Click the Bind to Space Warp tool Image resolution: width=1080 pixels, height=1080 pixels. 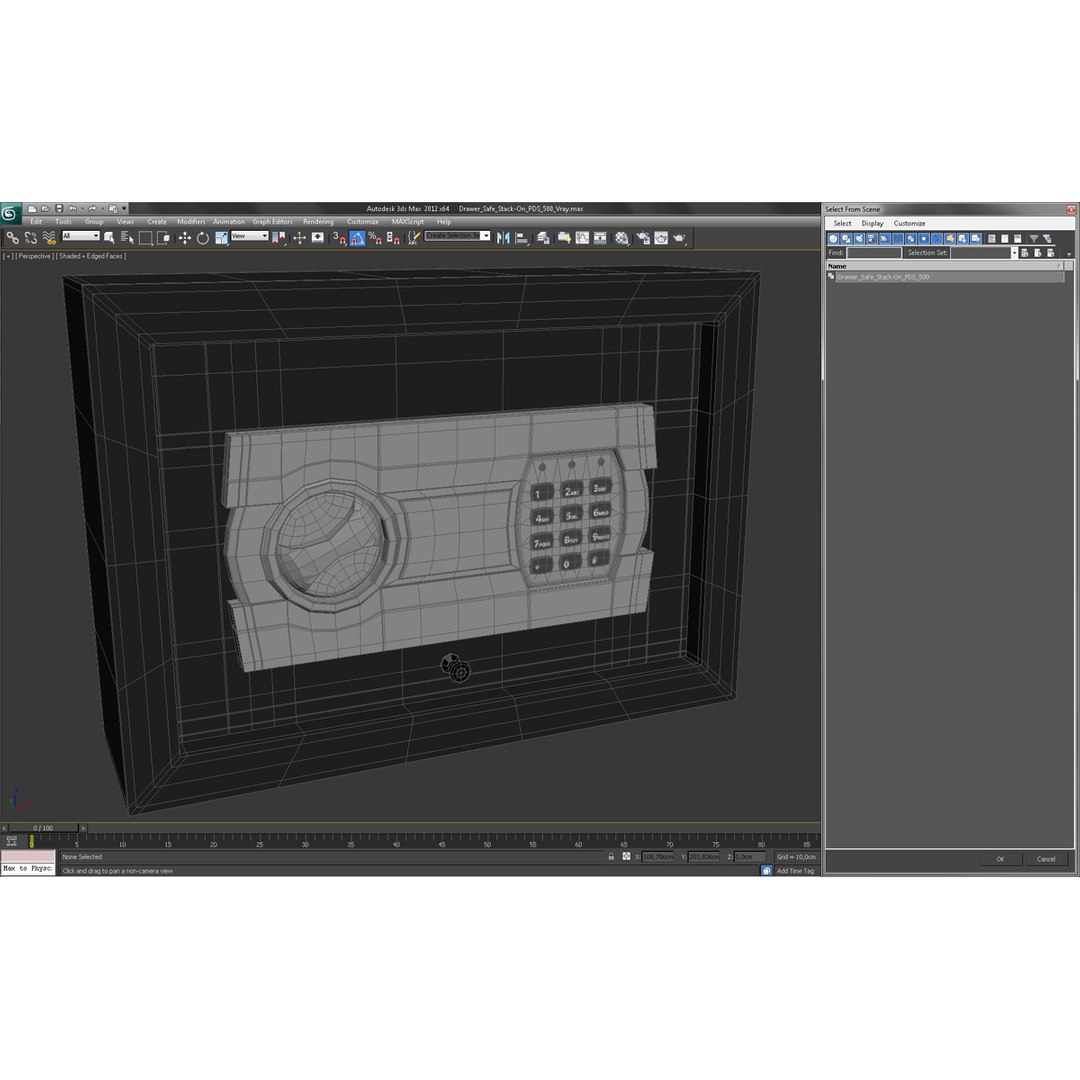[49, 238]
